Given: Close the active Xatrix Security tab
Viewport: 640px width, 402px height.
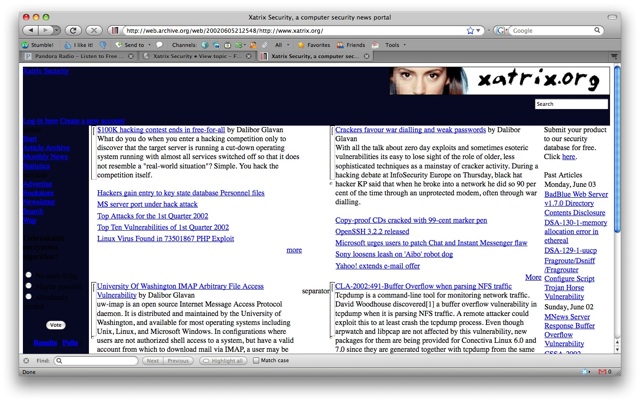Looking at the screenshot, I should 367,56.
